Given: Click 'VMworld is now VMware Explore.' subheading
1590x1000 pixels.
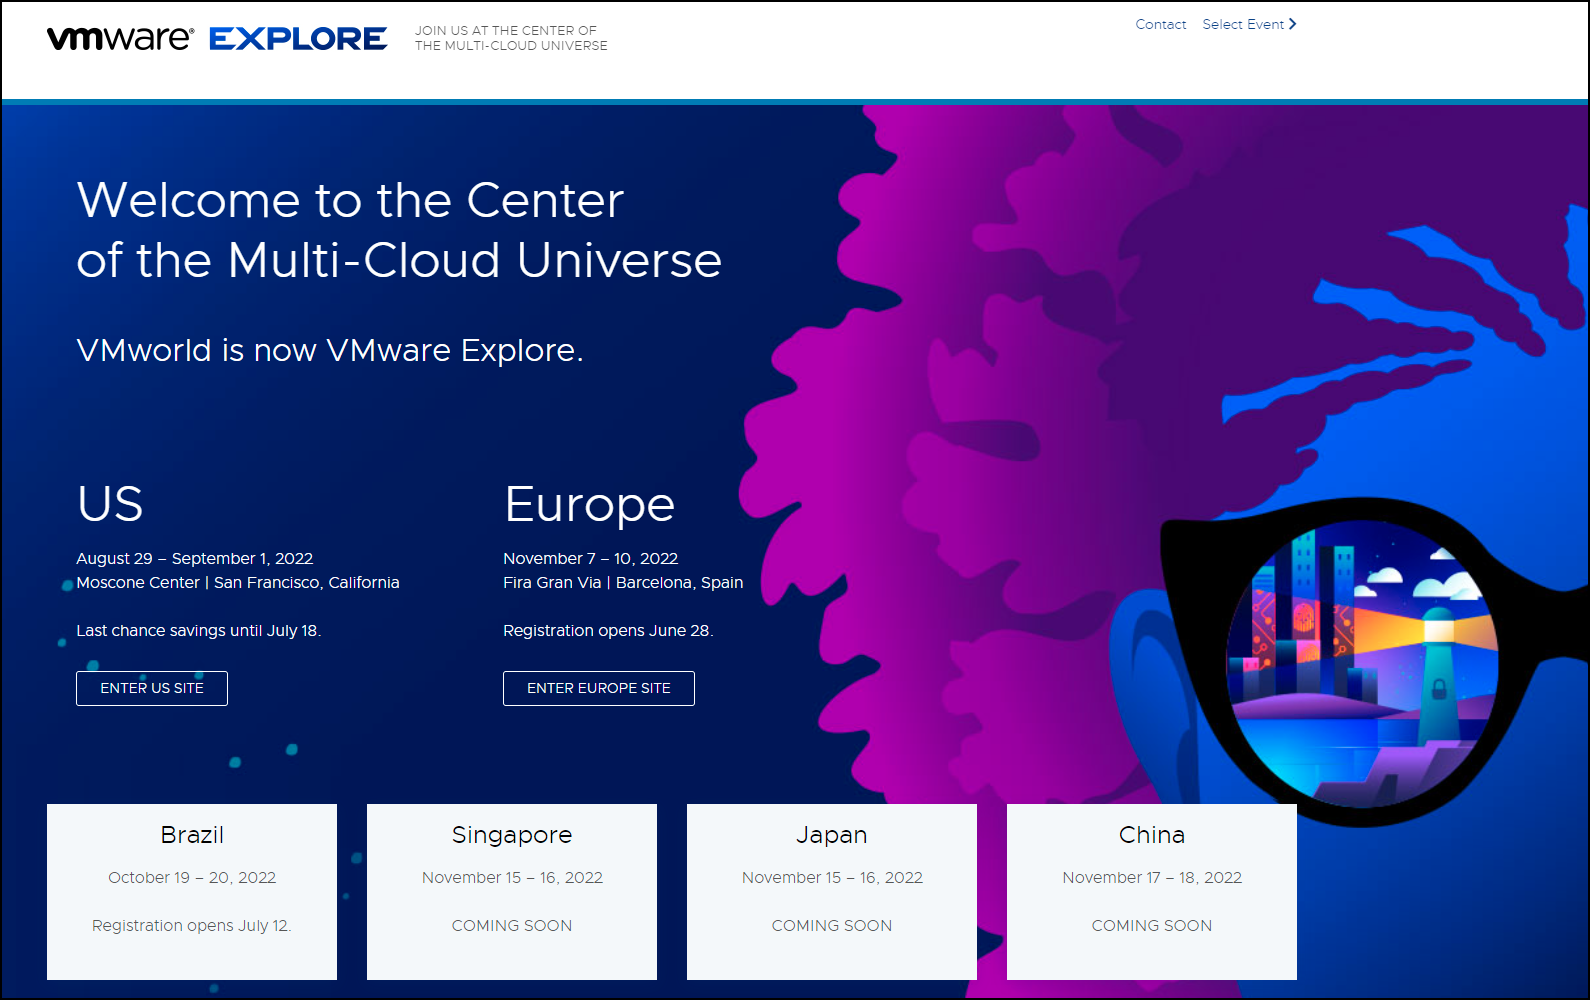Looking at the screenshot, I should 330,351.
